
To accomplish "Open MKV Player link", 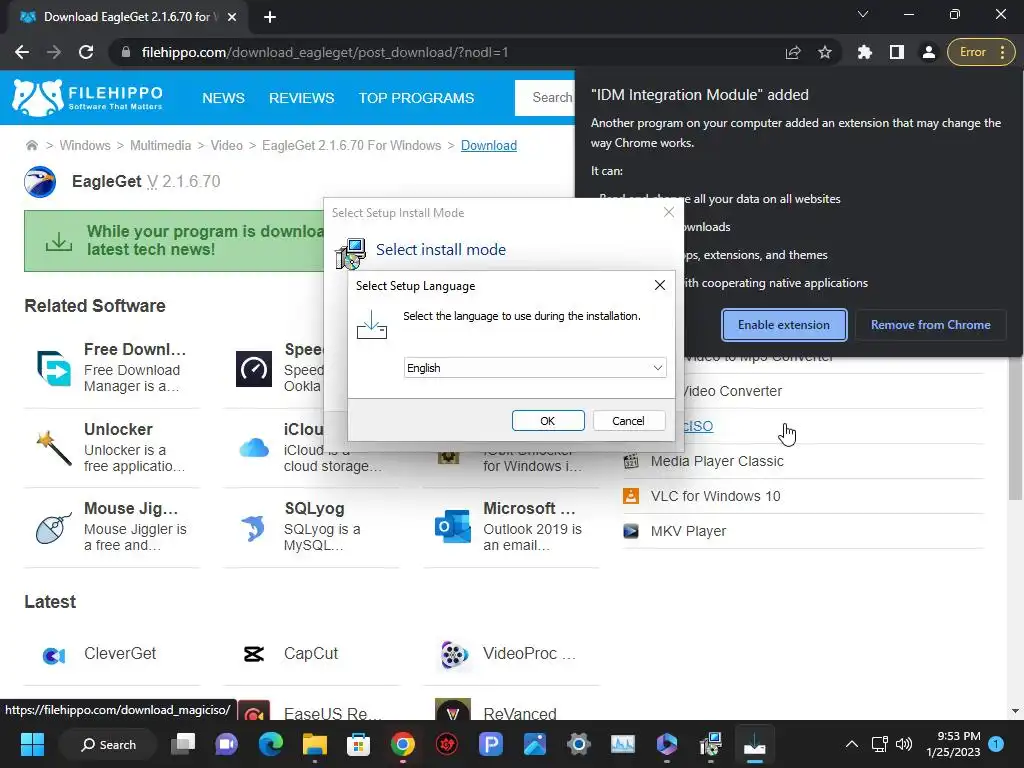I will coord(688,531).
